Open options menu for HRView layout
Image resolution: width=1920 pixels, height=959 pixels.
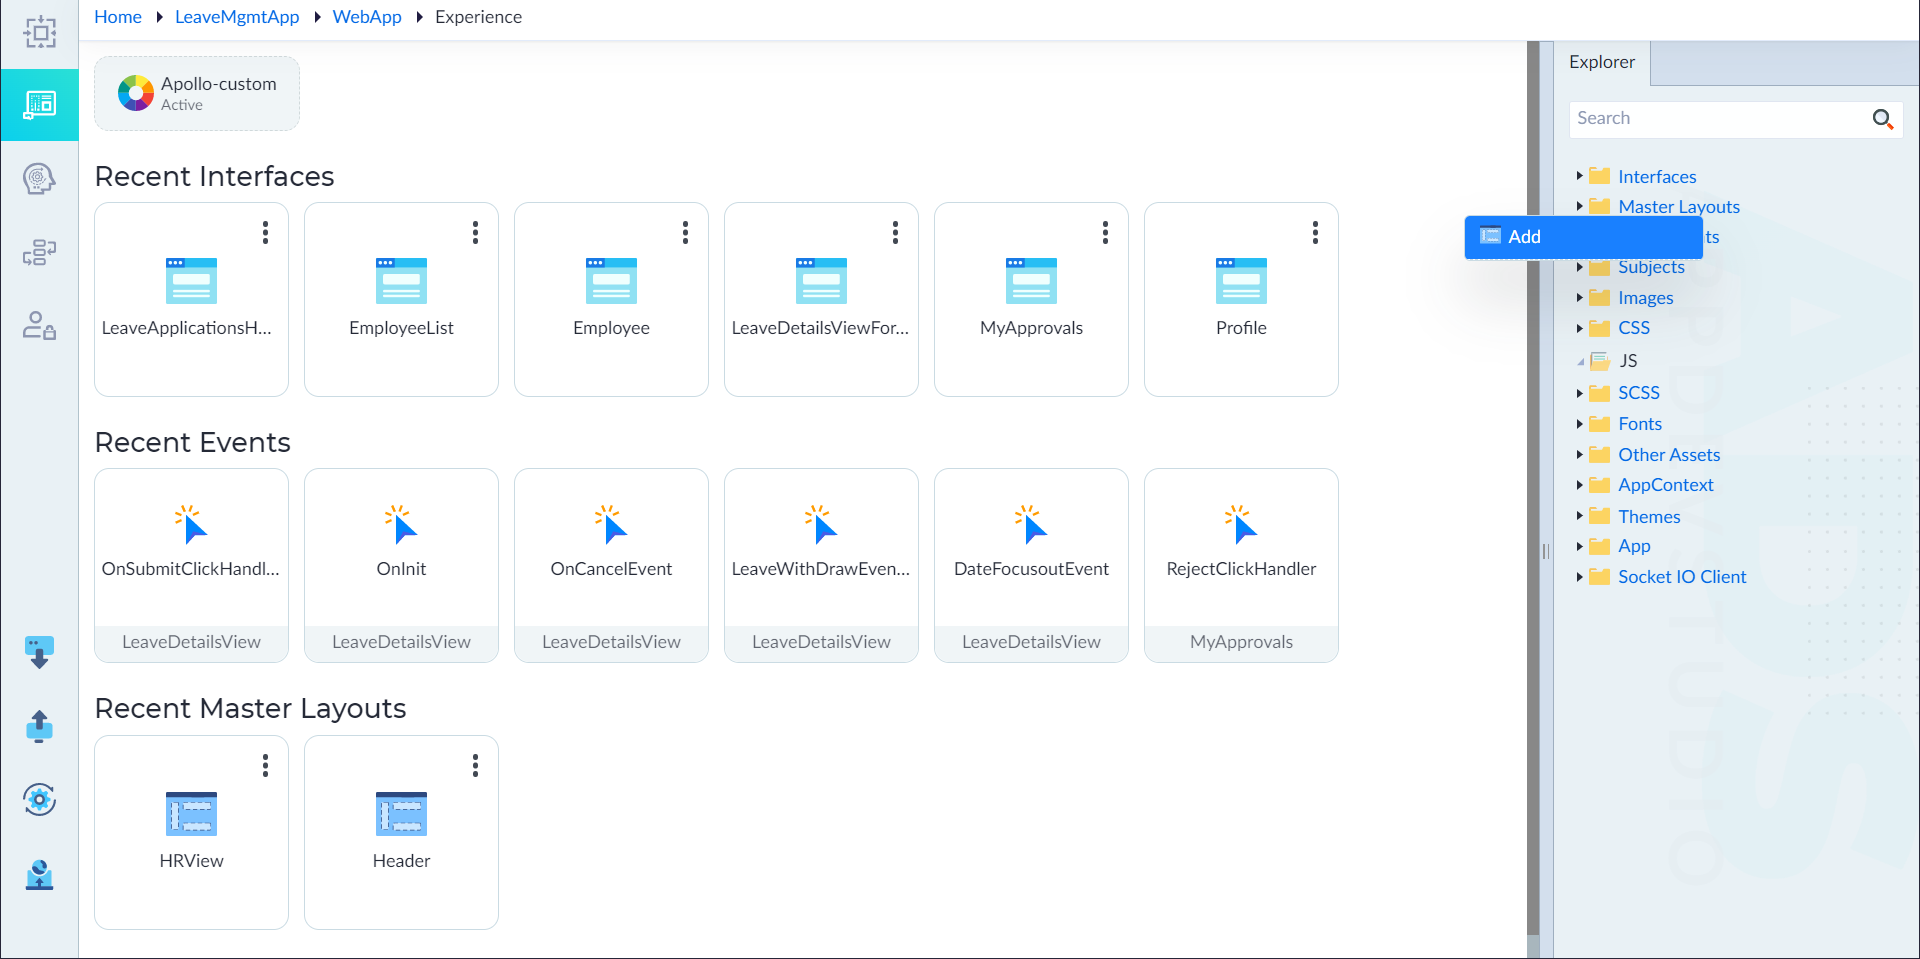pos(265,765)
